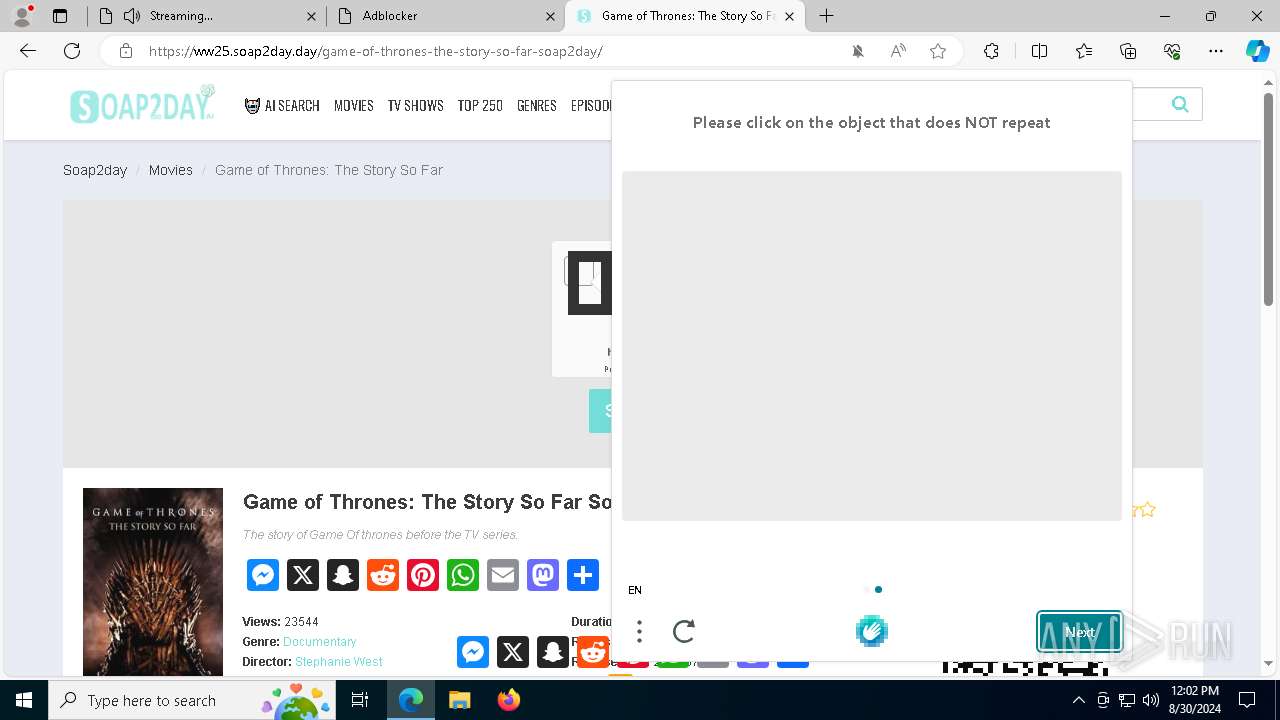Mute the Streaming tab audio icon

click(x=132, y=16)
